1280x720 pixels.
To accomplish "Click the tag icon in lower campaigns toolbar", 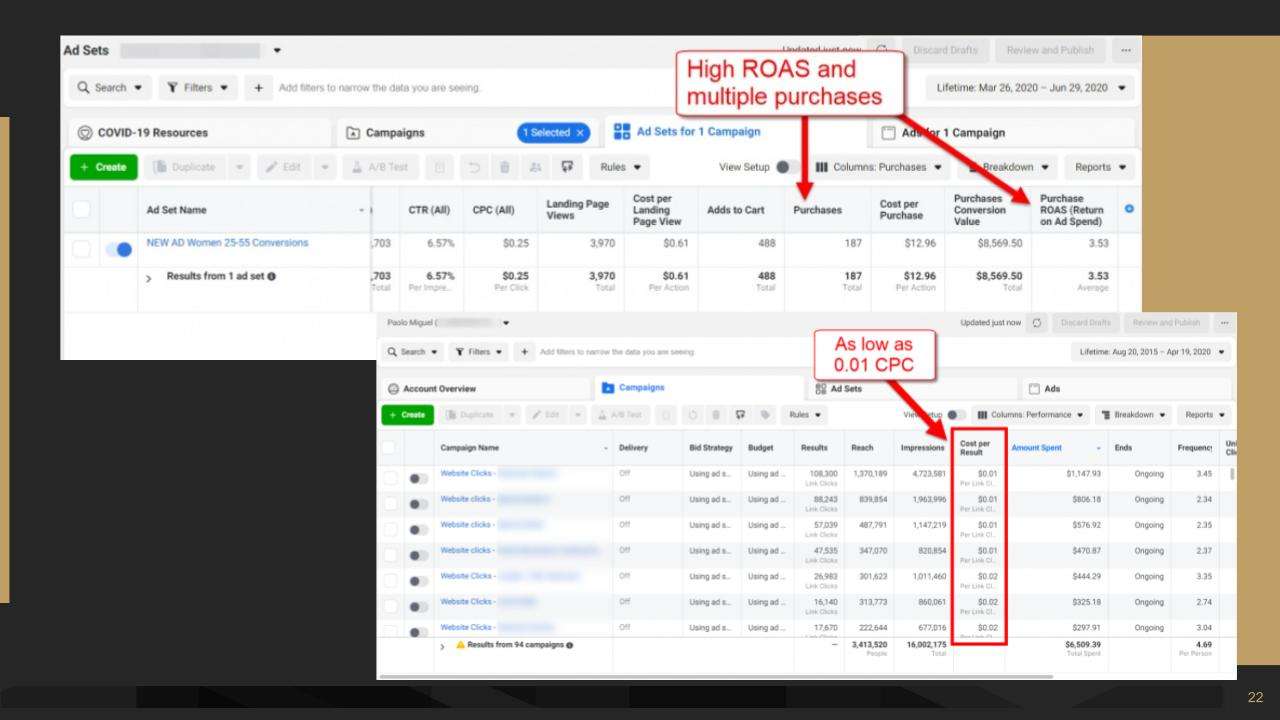I will click(767, 415).
